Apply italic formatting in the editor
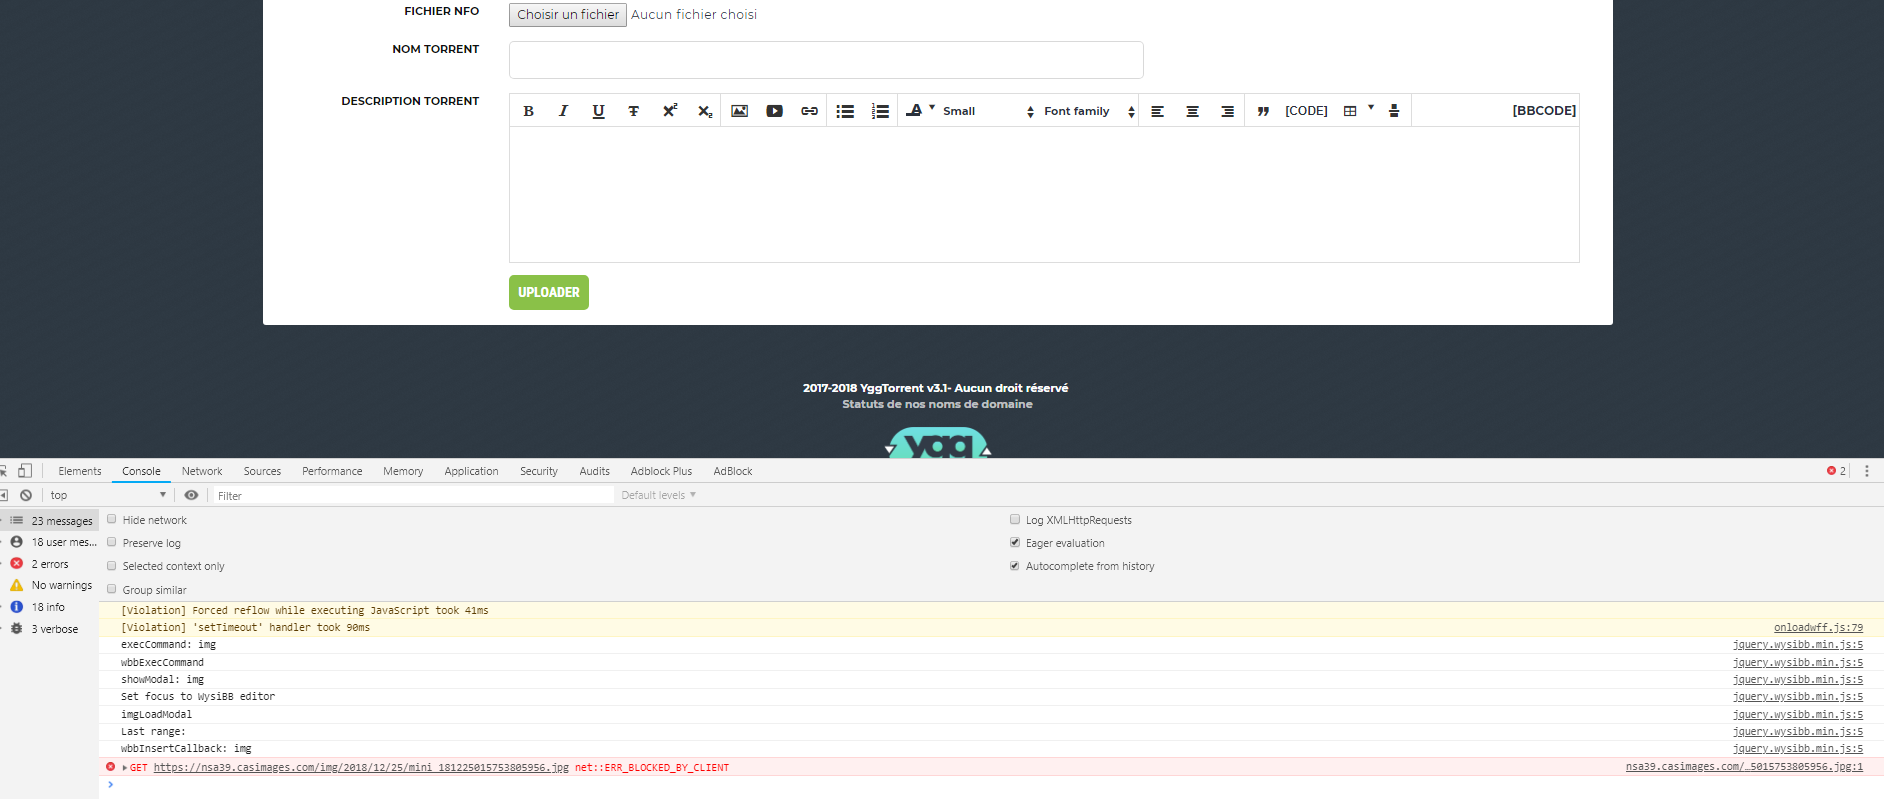Viewport: 1884px width, 799px height. click(x=563, y=111)
